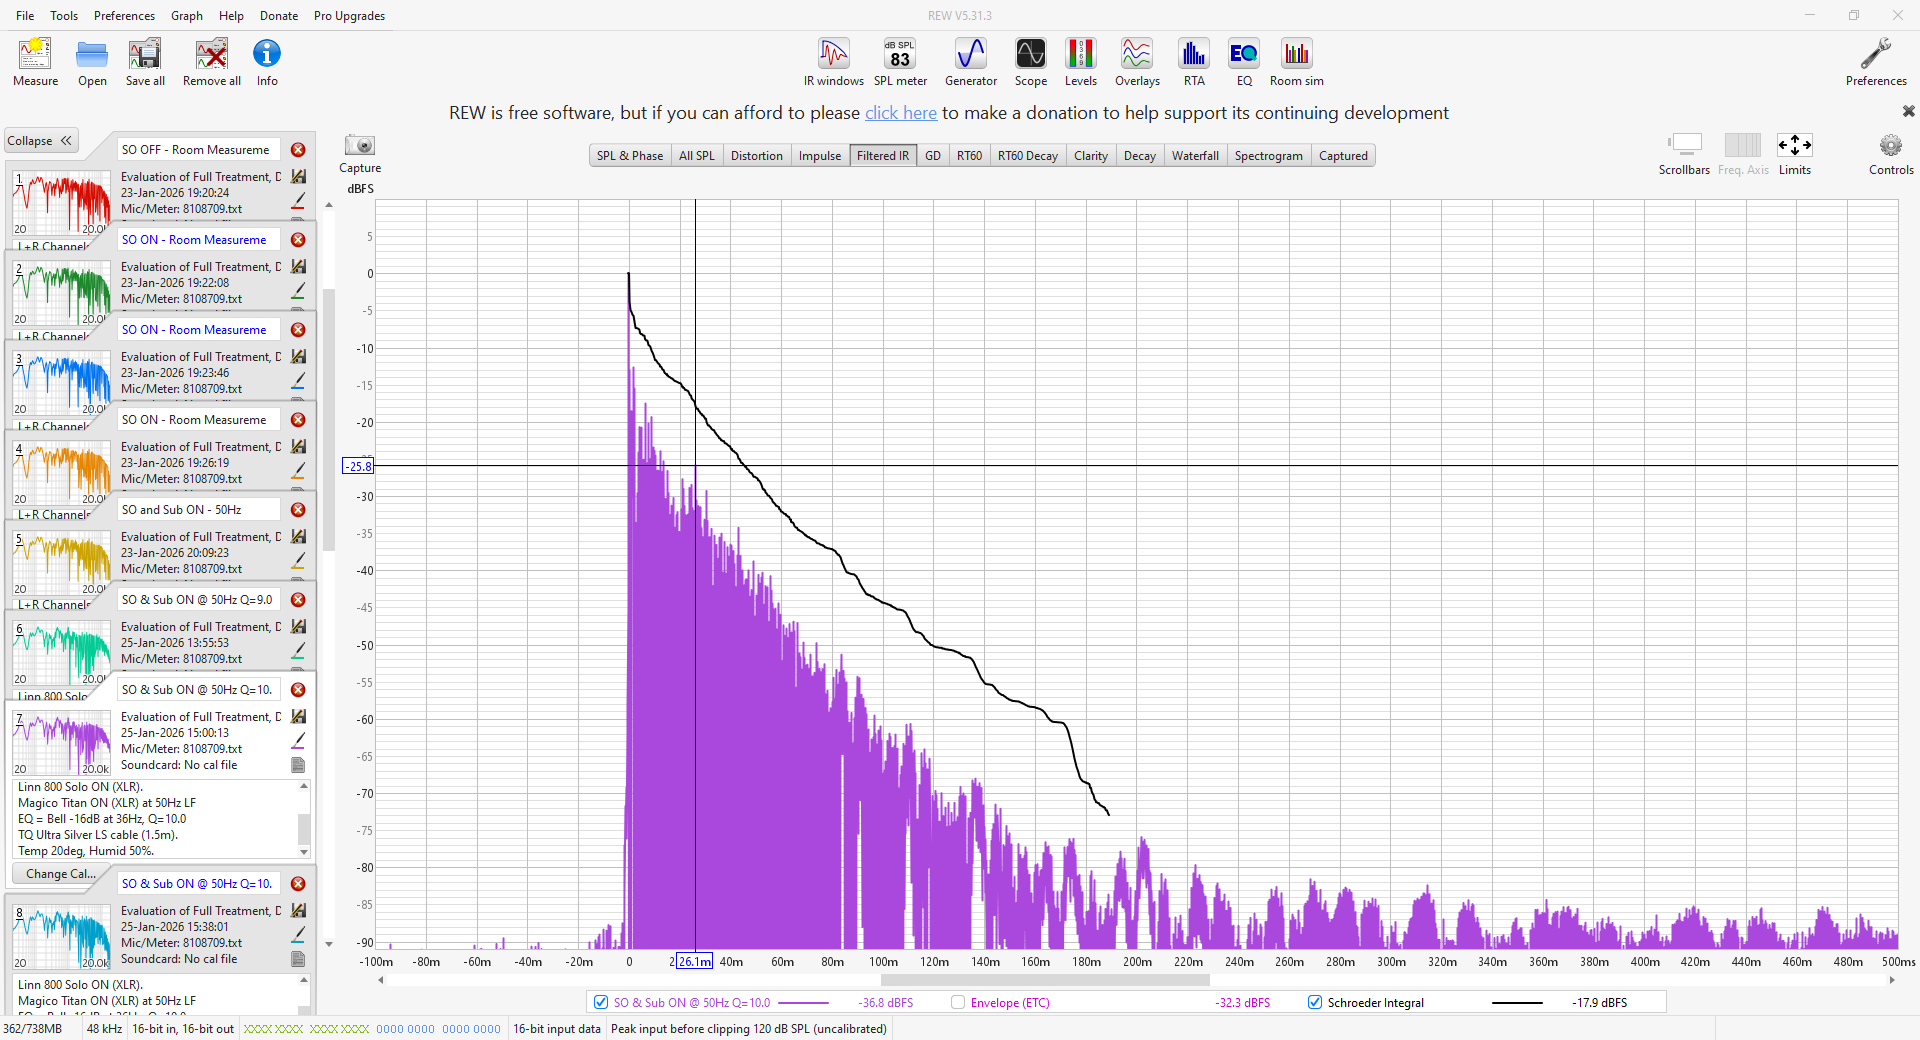Image resolution: width=1920 pixels, height=1040 pixels.
Task: Click the Capture camera icon
Action: pos(359,146)
